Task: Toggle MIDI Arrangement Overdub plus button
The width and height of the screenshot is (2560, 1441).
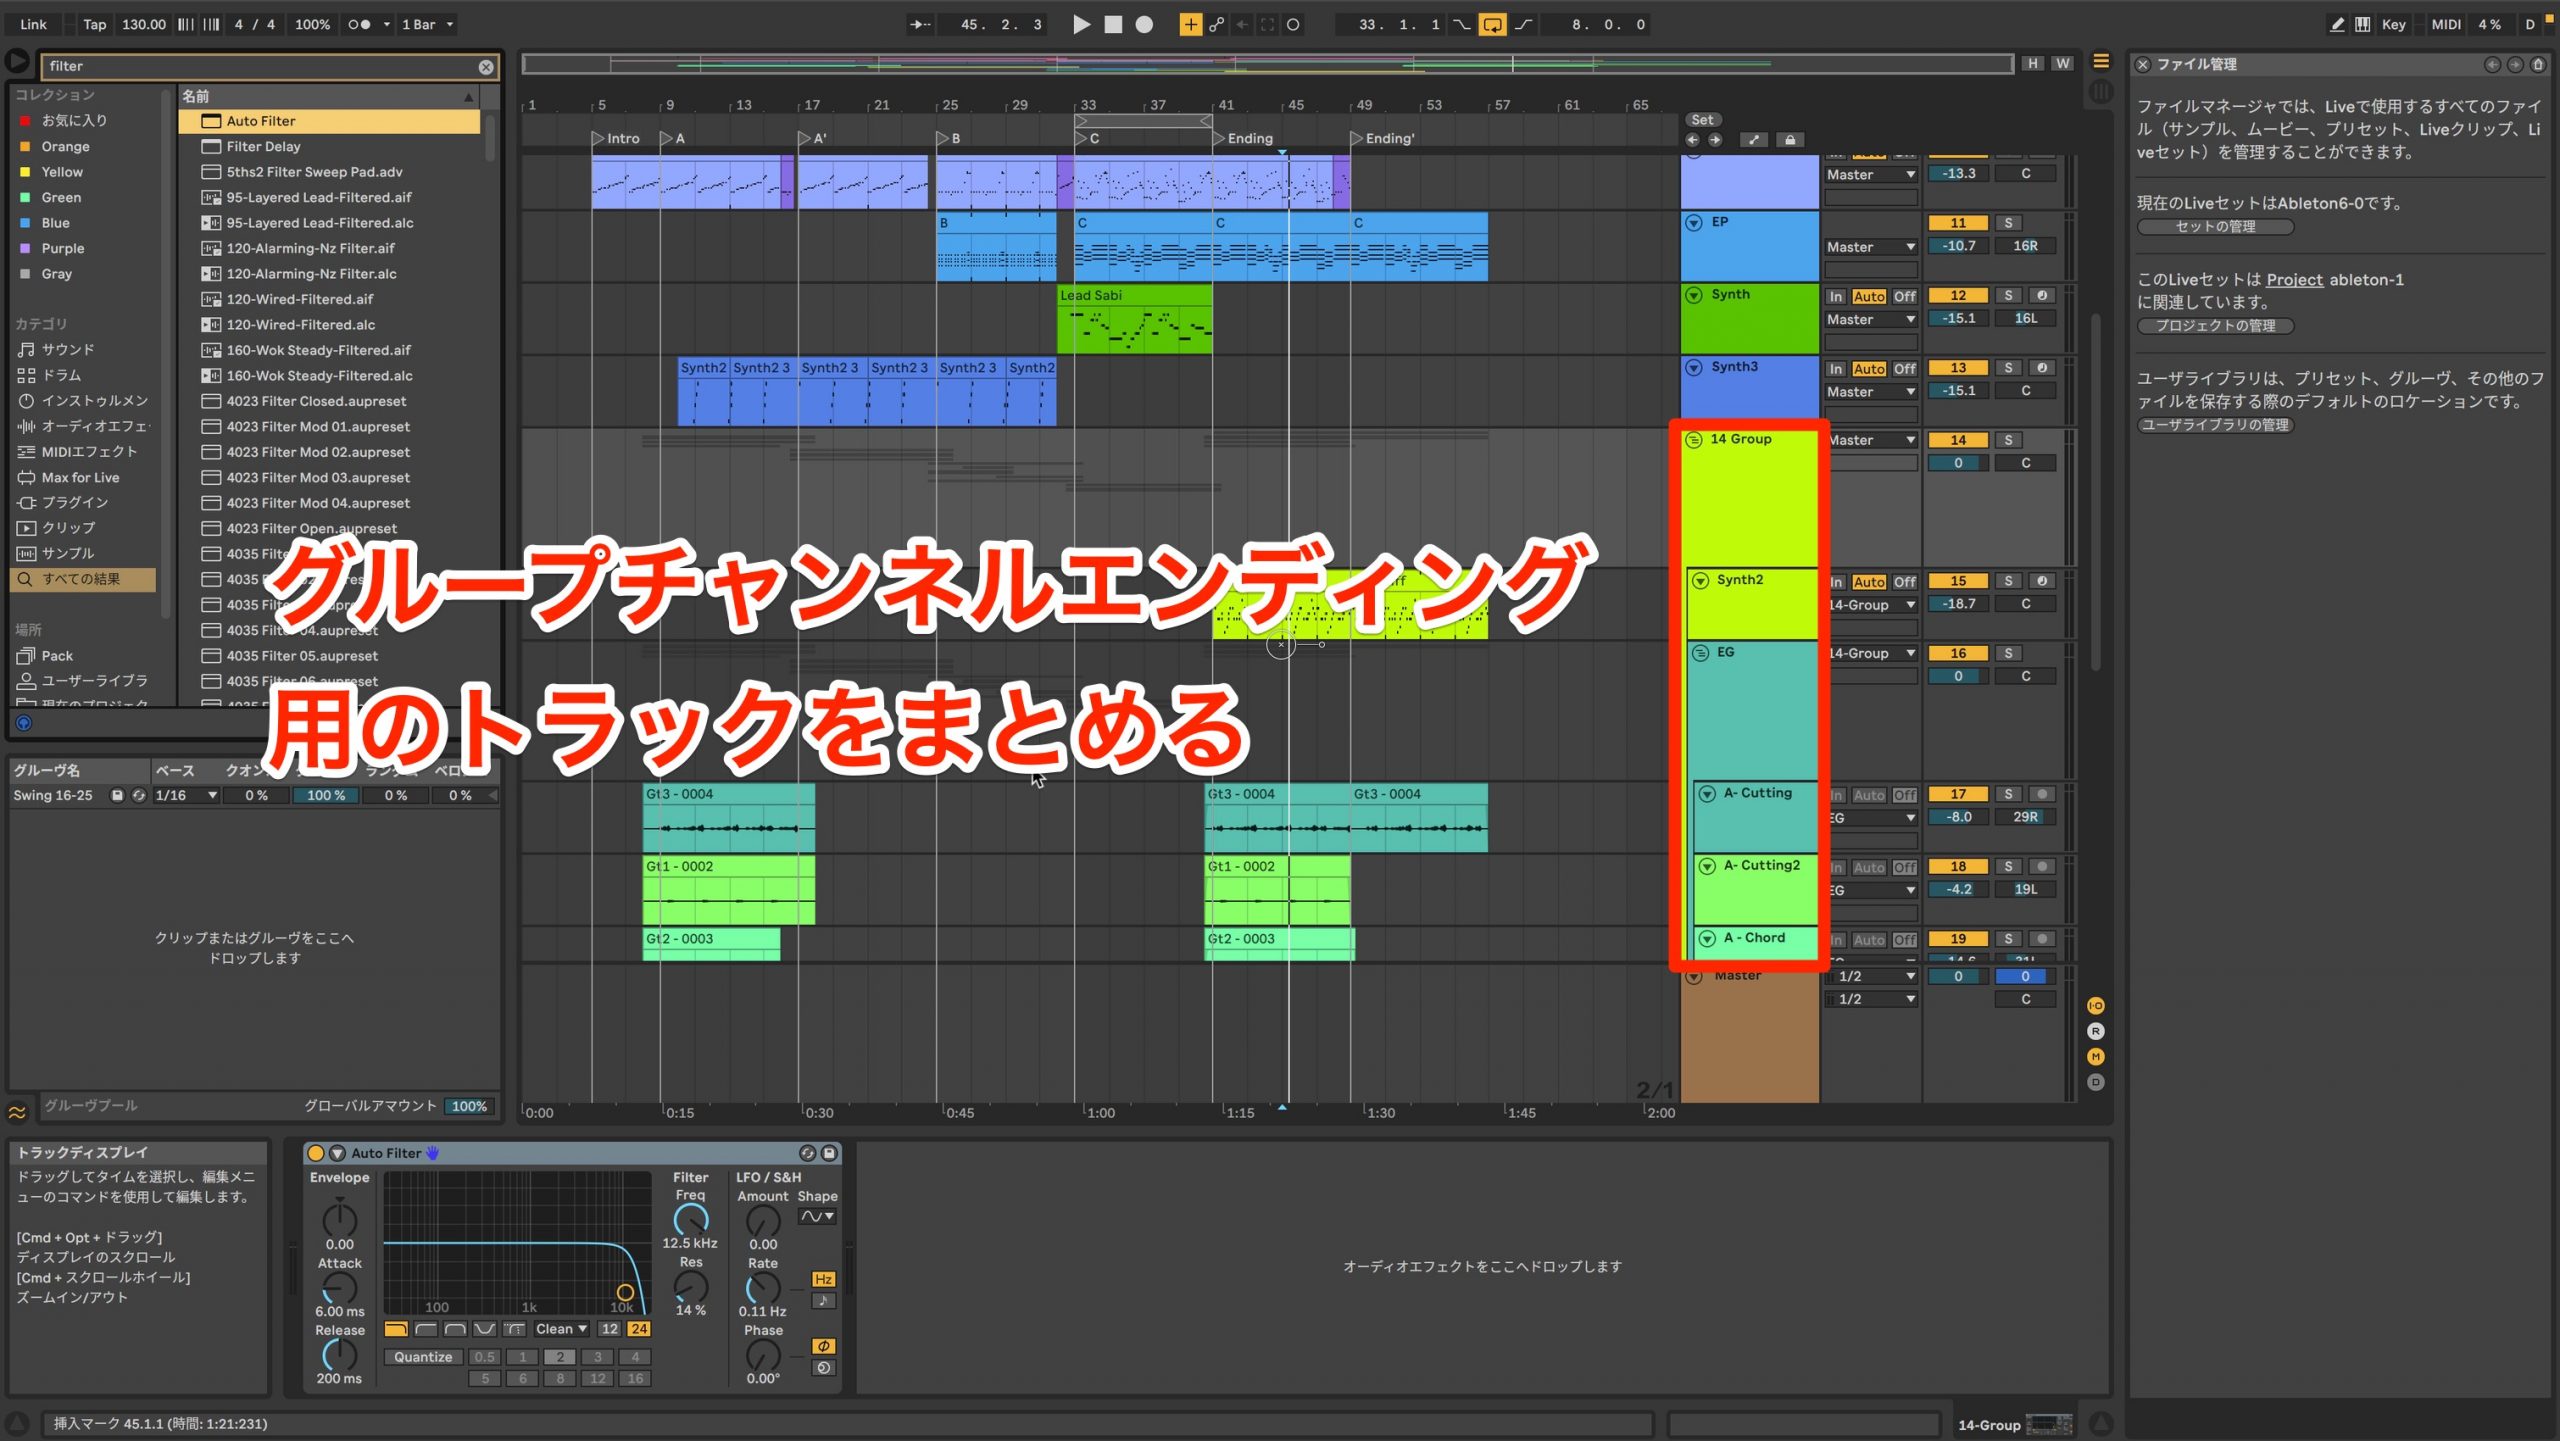Action: point(1190,24)
